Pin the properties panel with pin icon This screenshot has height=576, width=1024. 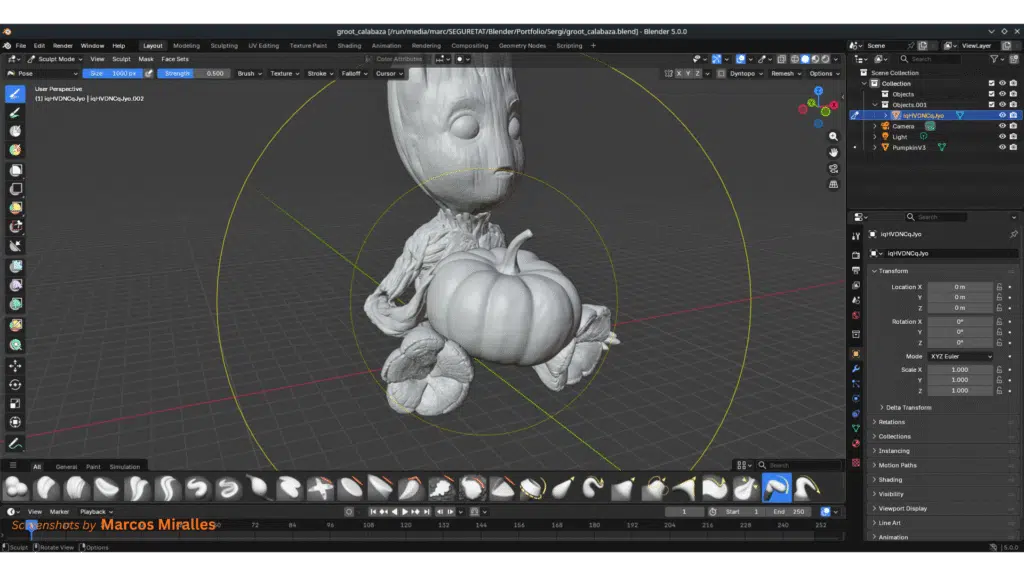click(x=1013, y=234)
